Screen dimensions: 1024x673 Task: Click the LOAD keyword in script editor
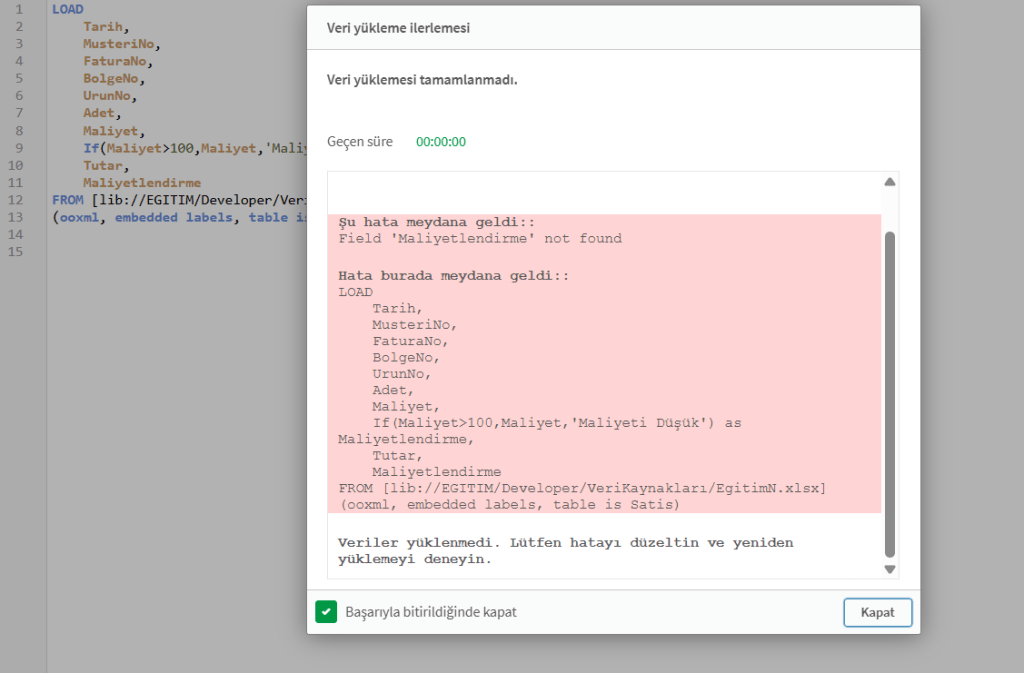pyautogui.click(x=68, y=9)
